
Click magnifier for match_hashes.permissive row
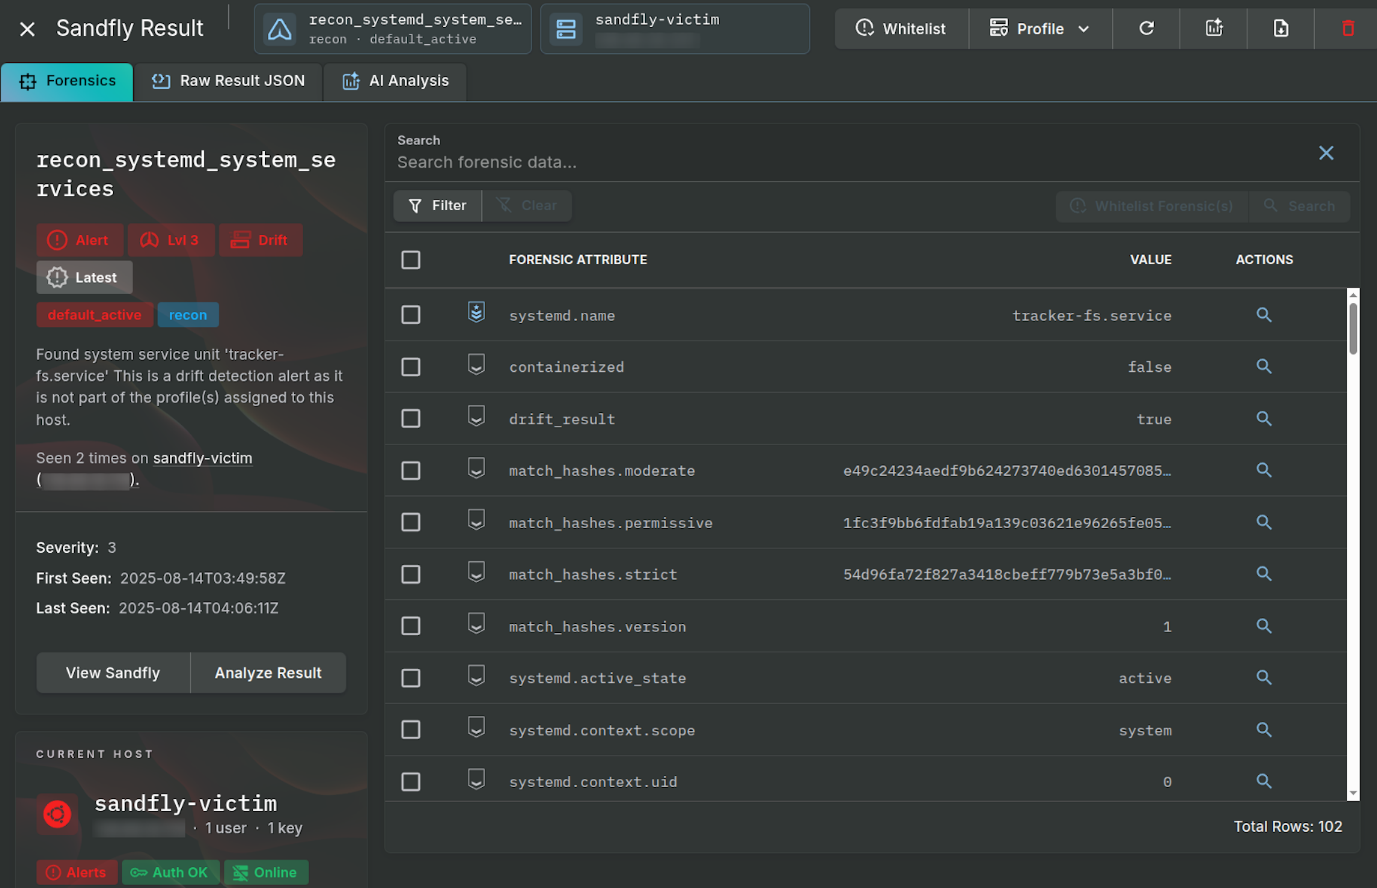(x=1264, y=522)
